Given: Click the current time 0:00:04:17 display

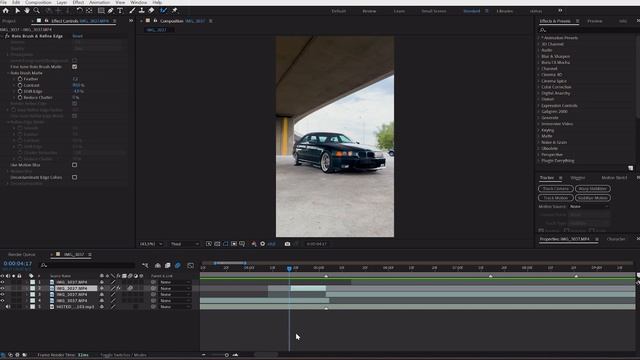Looking at the screenshot, I should 18,264.
